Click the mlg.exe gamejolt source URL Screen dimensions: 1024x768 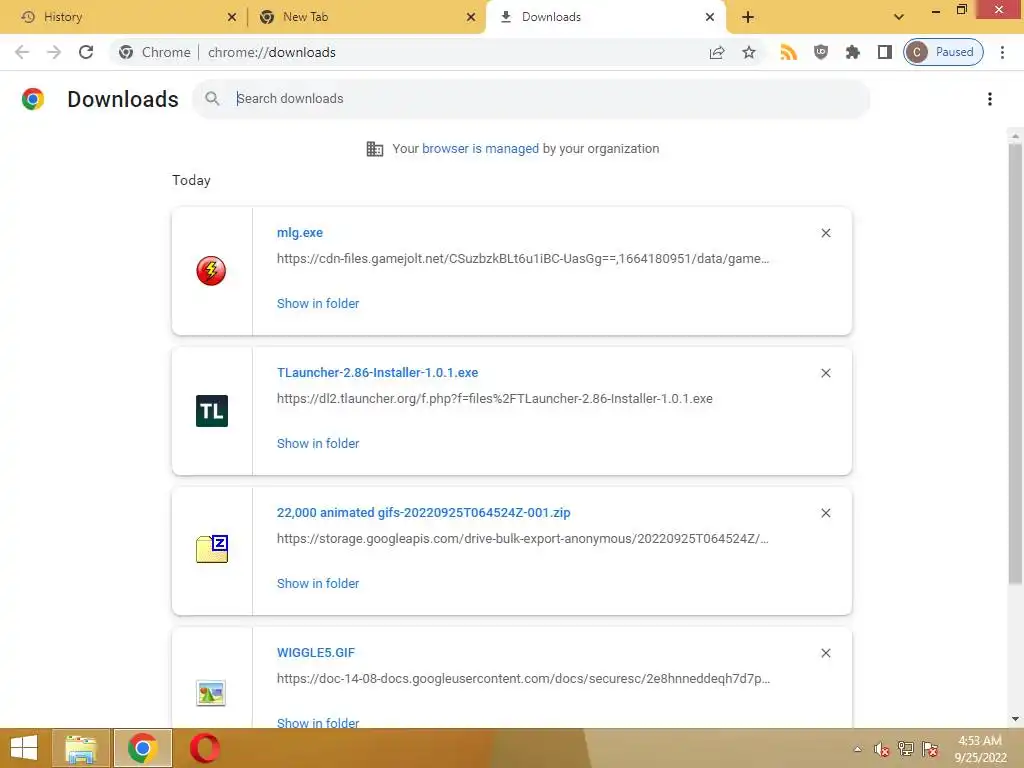(x=522, y=259)
